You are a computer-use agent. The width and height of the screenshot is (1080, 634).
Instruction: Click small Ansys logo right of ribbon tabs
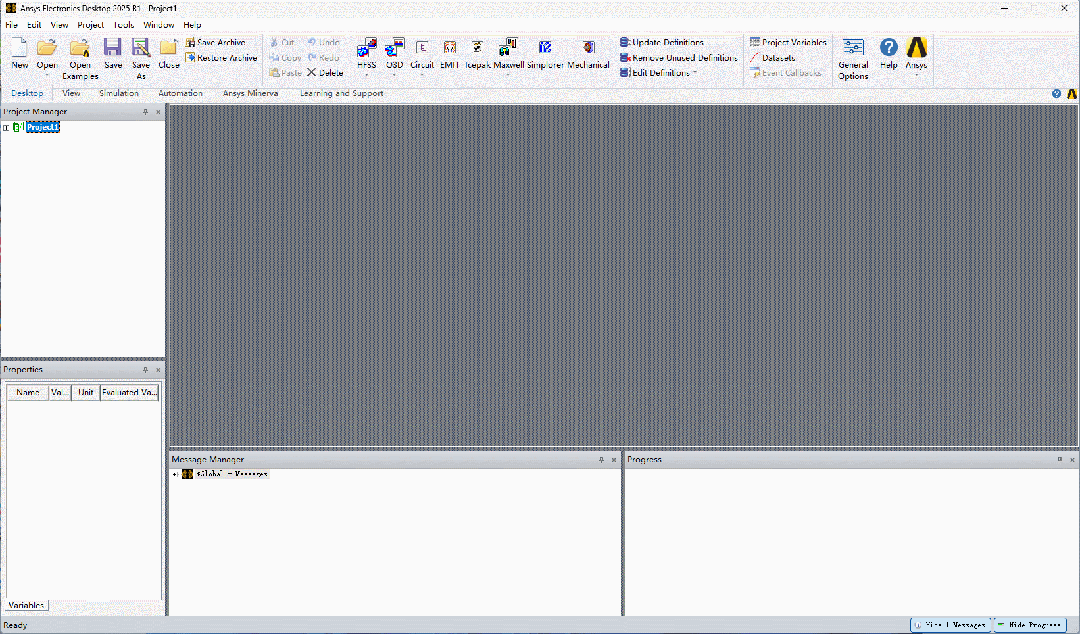1072,94
